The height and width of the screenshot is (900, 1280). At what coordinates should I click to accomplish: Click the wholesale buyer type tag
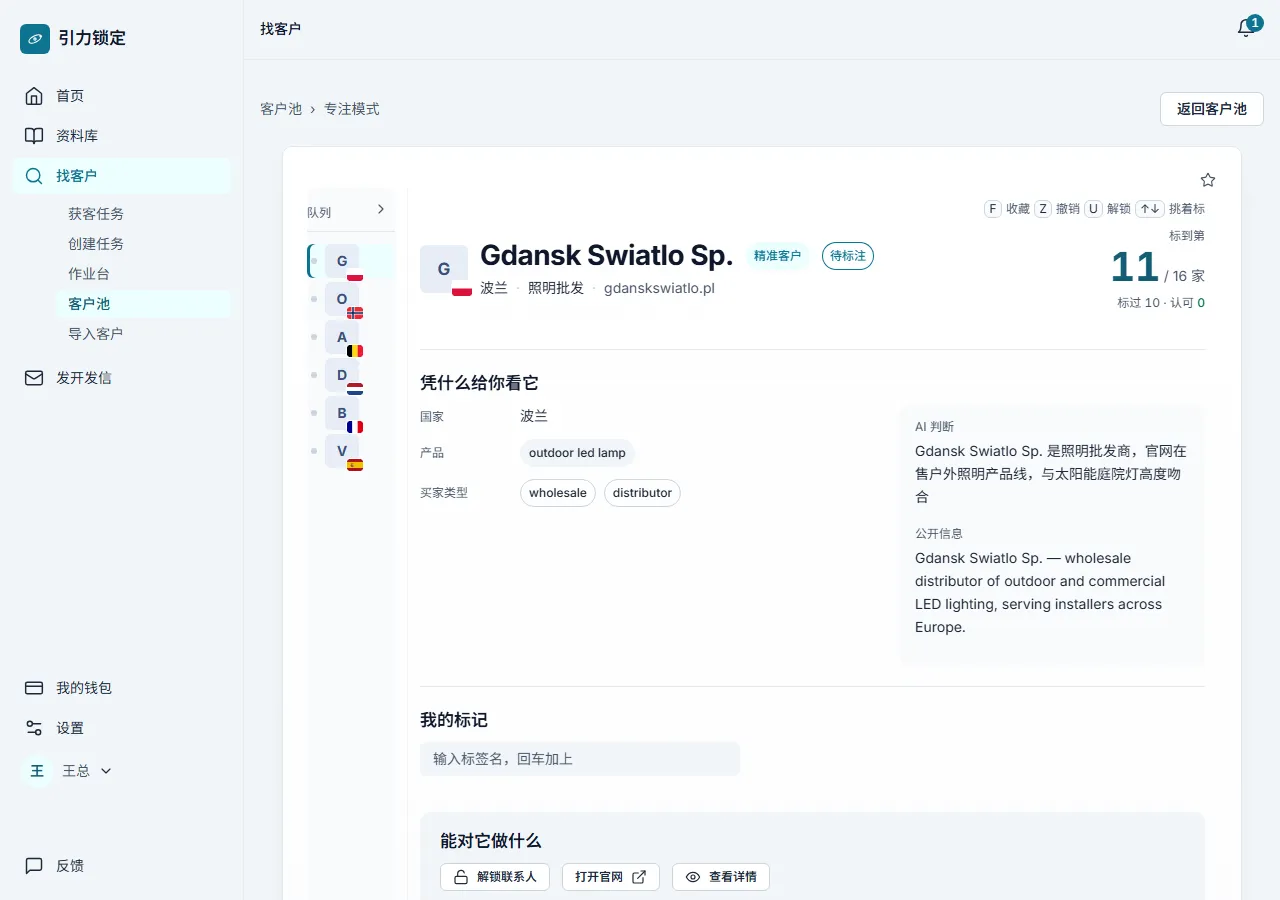point(558,493)
